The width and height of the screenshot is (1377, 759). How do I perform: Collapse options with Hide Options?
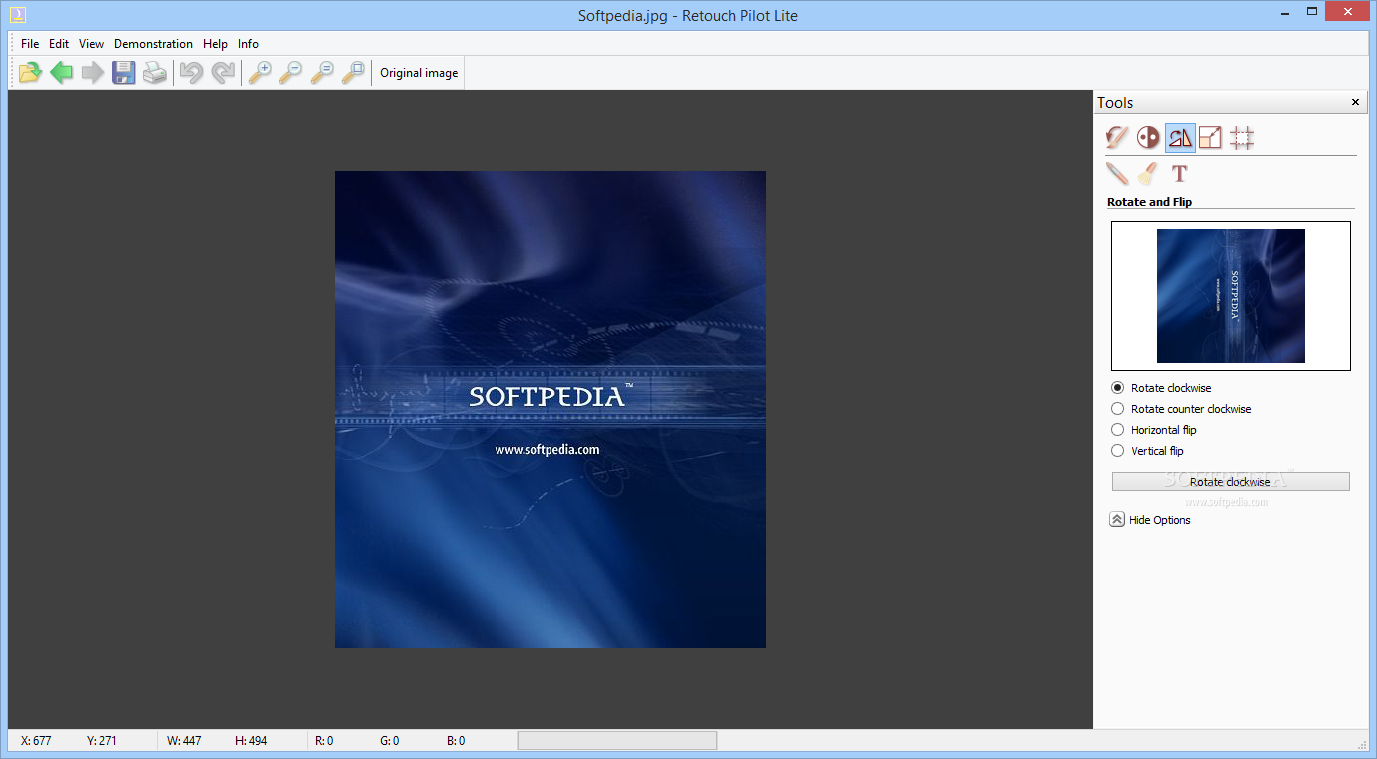1150,520
